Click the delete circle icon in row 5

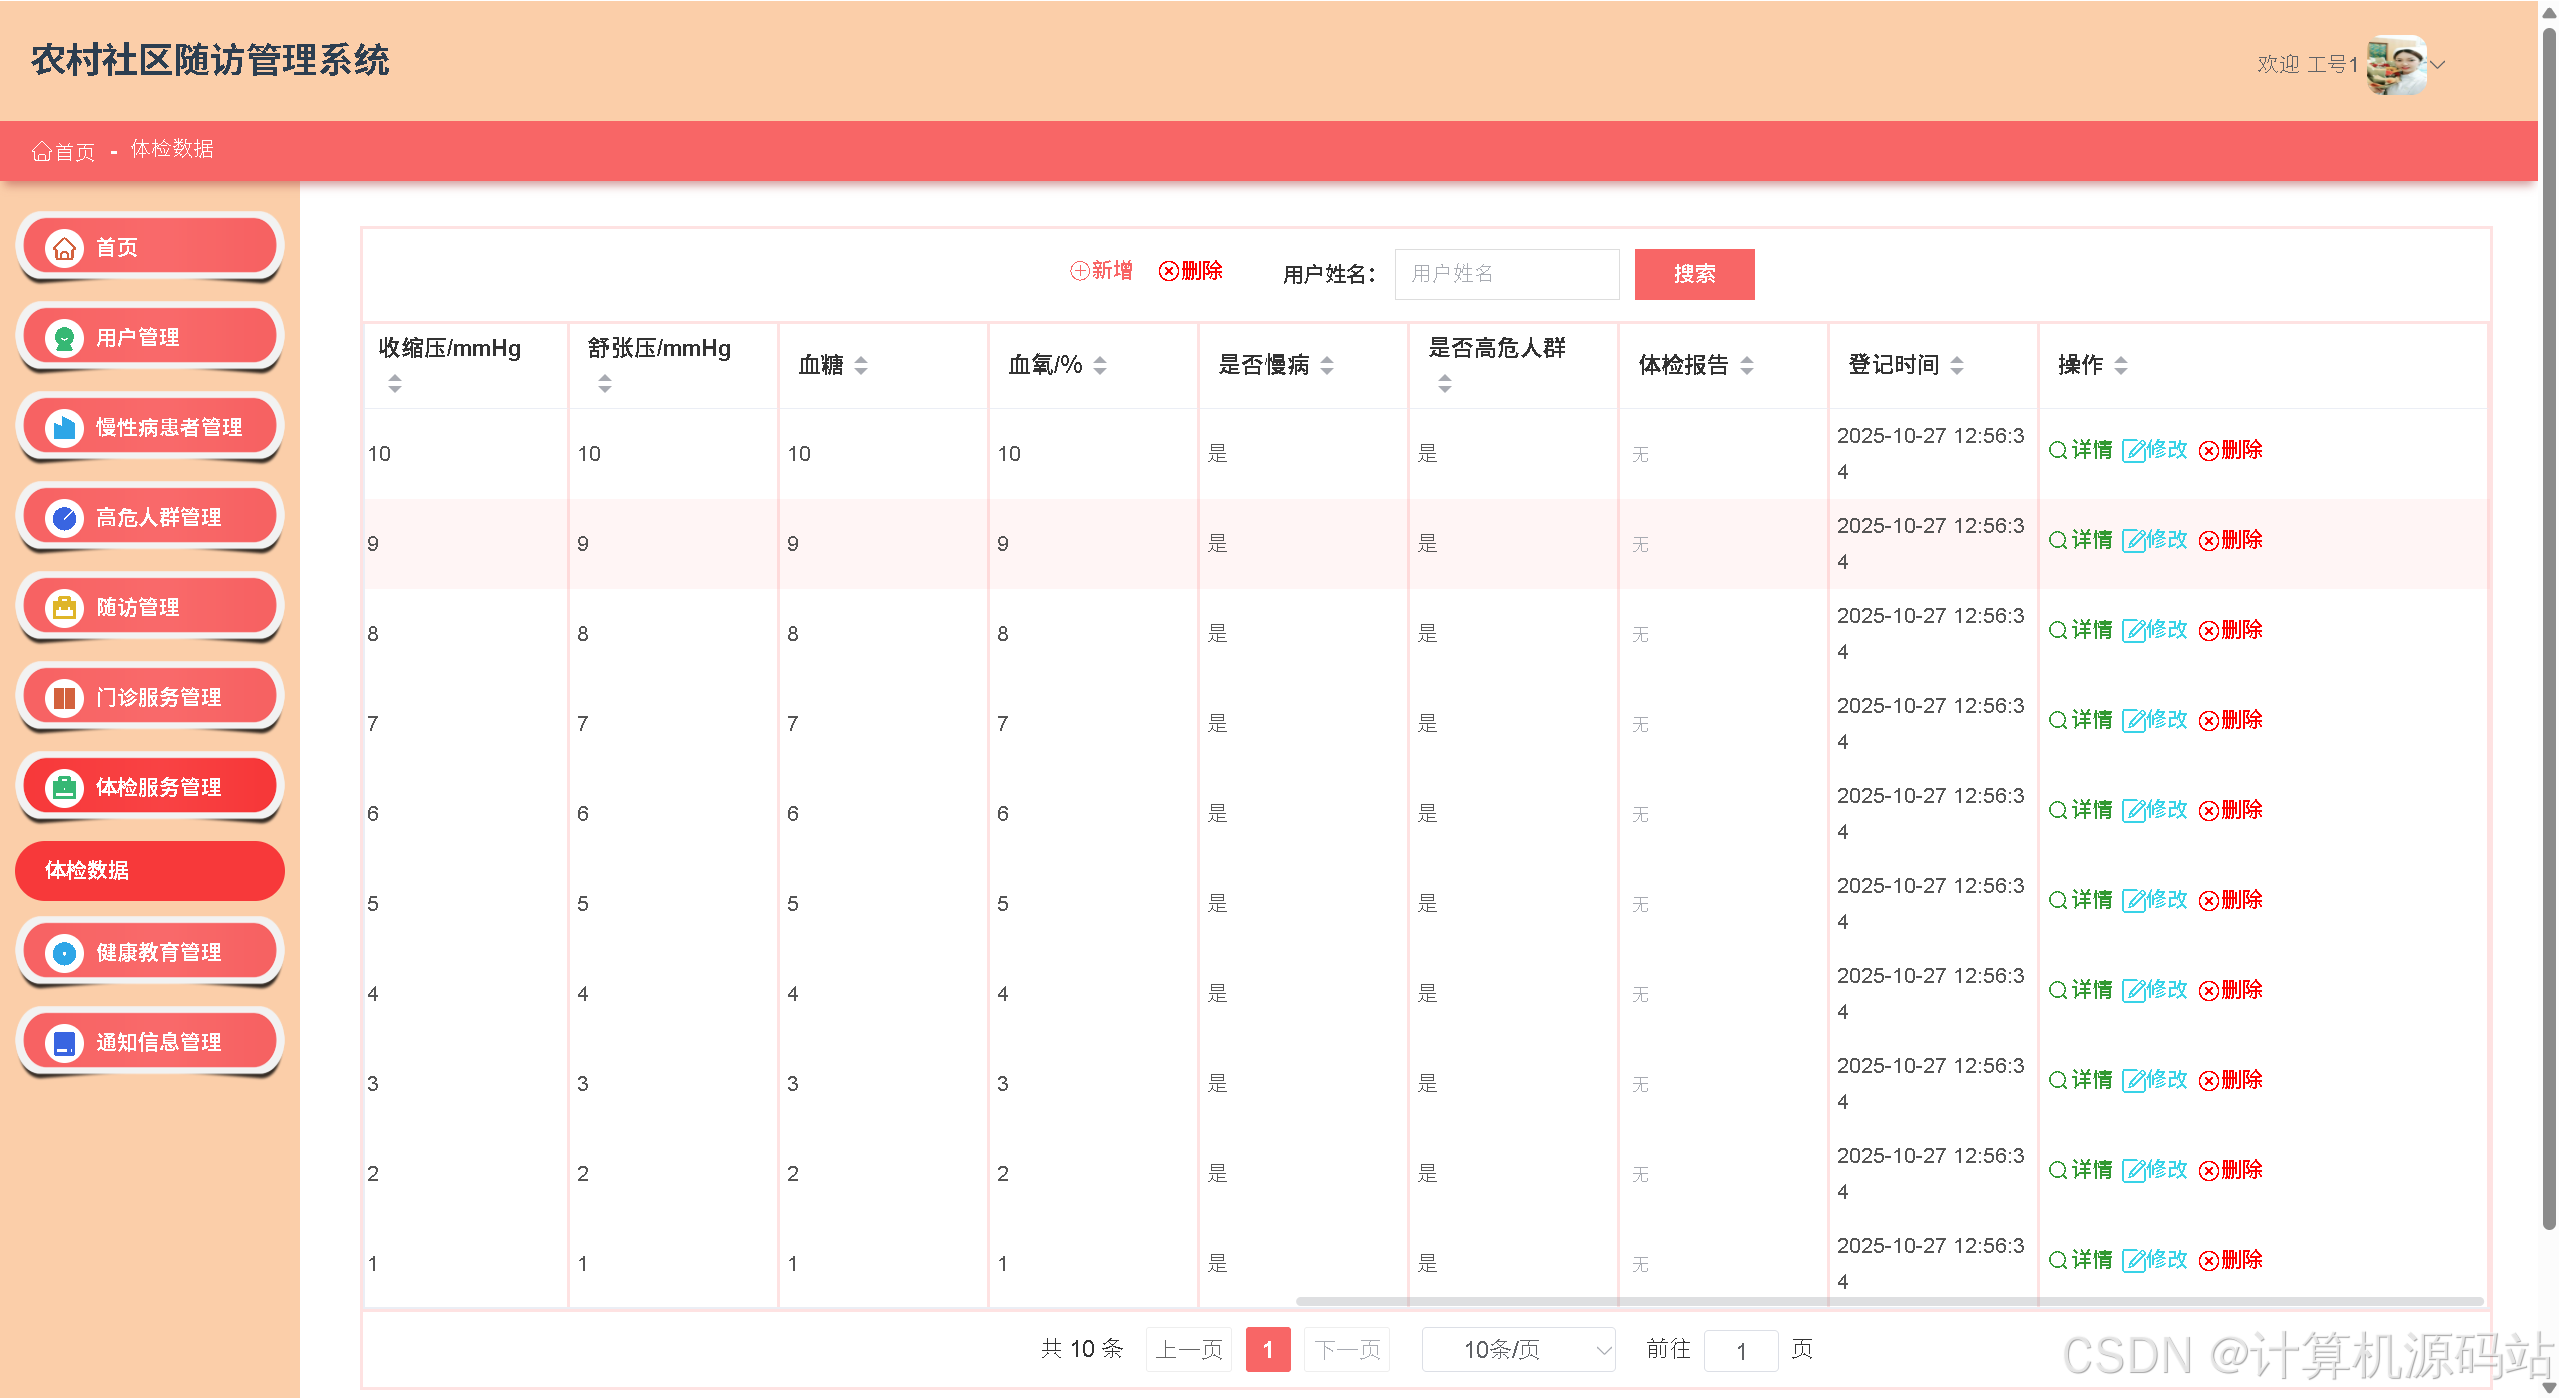click(x=2208, y=900)
